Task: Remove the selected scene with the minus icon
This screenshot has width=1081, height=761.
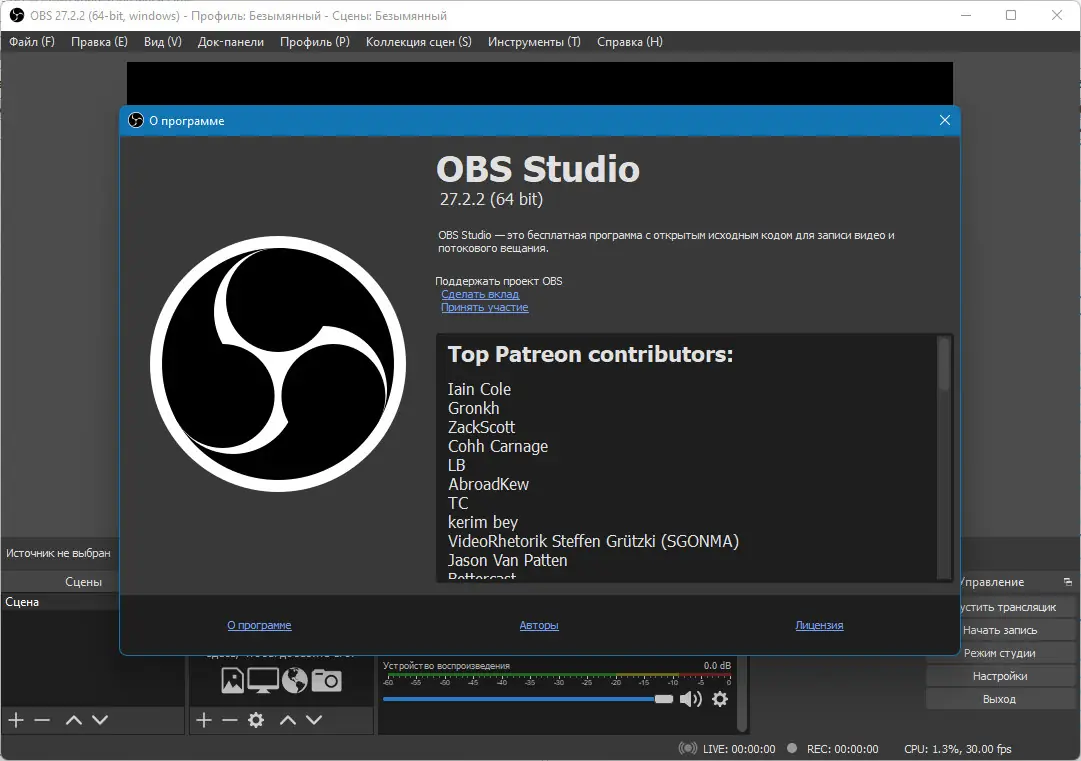Action: click(x=42, y=720)
